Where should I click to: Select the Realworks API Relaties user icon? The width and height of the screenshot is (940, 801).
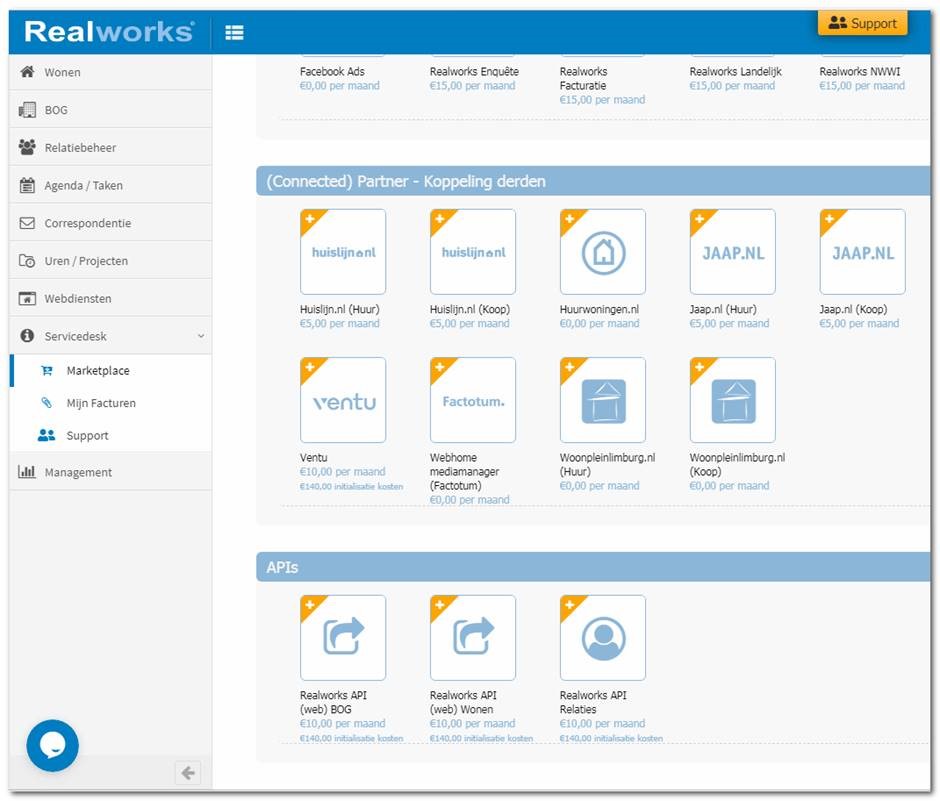pos(603,638)
